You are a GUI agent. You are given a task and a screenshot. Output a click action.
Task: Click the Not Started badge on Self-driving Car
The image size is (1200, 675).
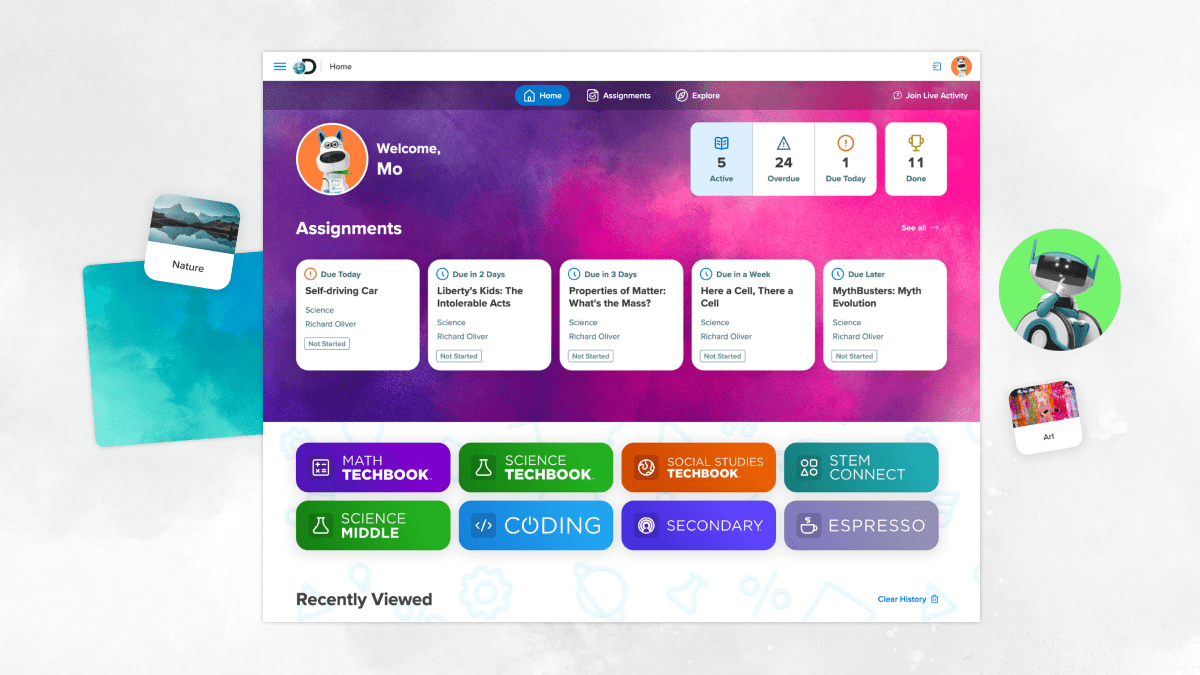click(x=327, y=344)
